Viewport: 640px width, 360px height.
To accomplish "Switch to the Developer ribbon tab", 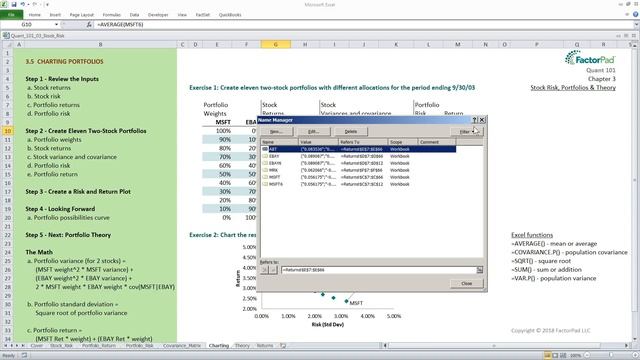I will pyautogui.click(x=158, y=15).
